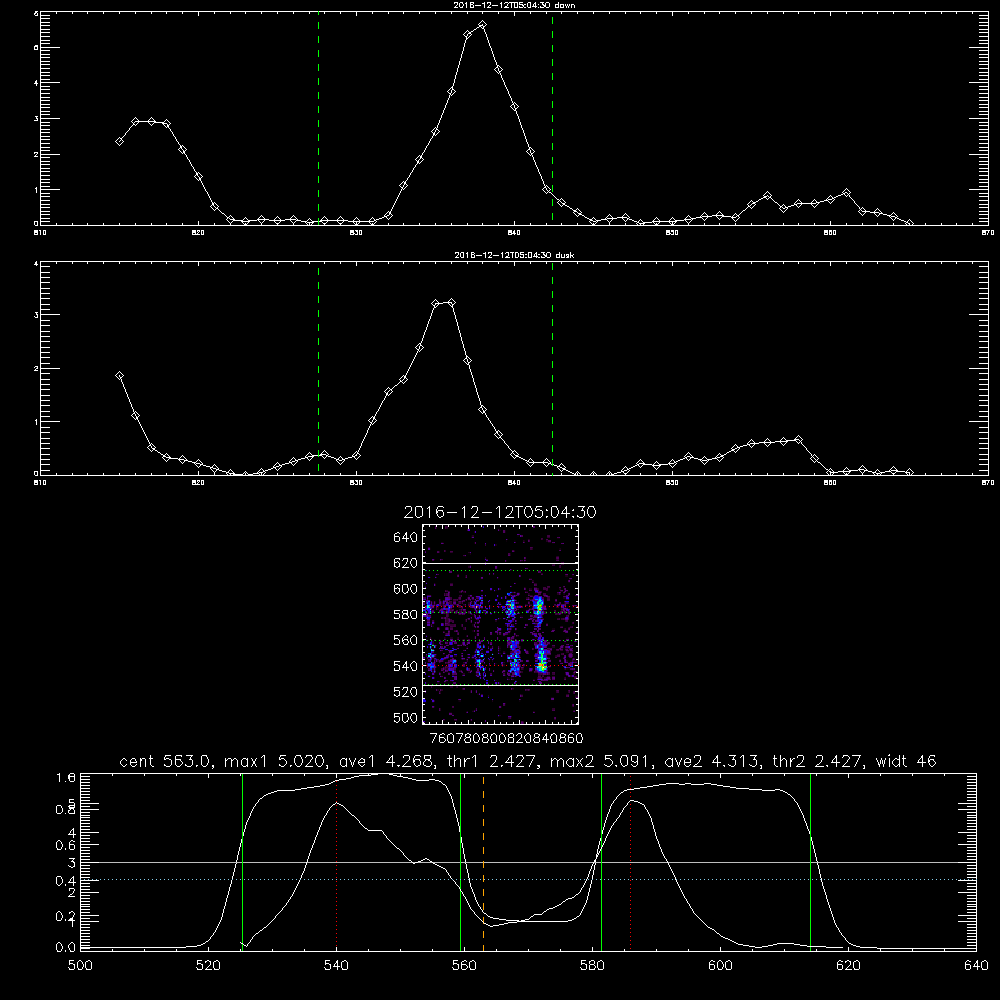Click the "0.6" y-axis label of the bottom plot
This screenshot has height=1000, width=1000.
coord(66,845)
